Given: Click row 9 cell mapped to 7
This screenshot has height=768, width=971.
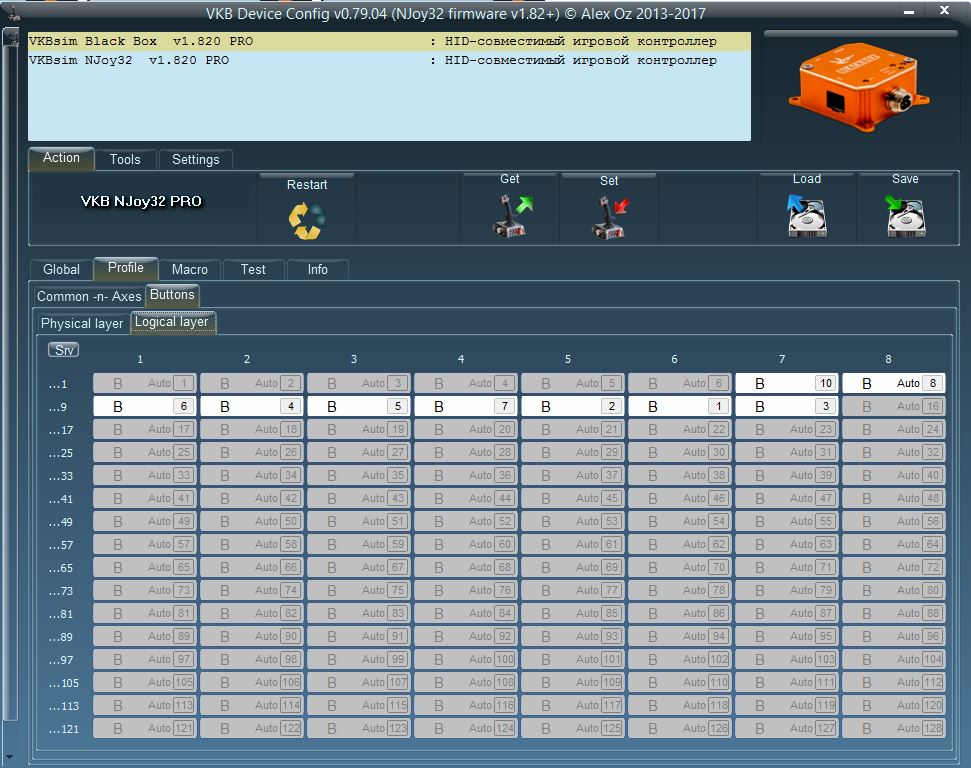Looking at the screenshot, I should click(x=466, y=406).
